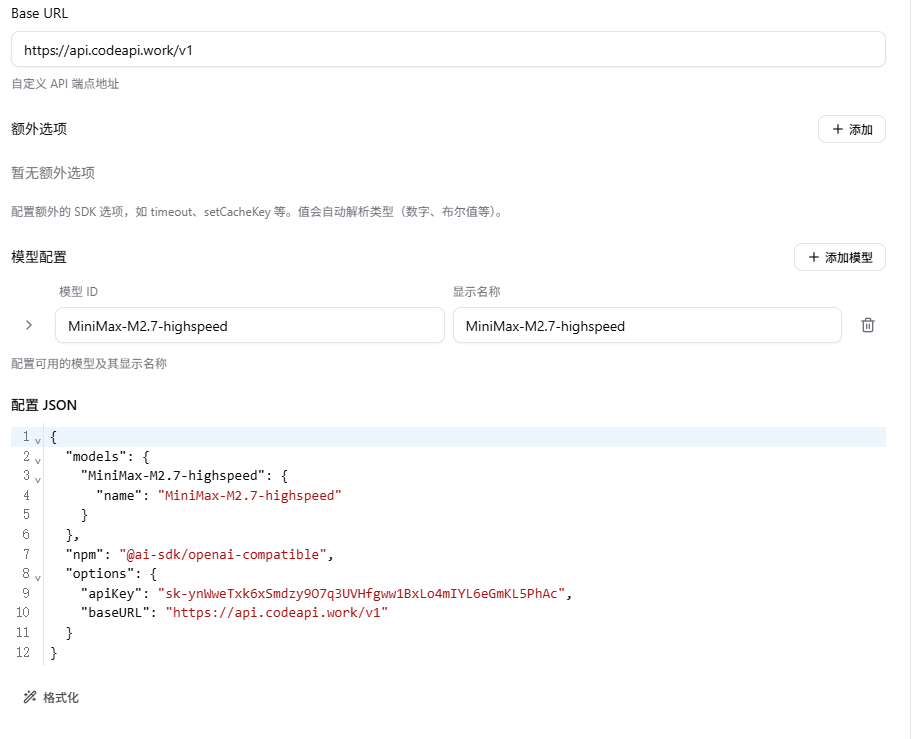The image size is (918, 739).
Task: Click the 格式化 button to format JSON
Action: pos(52,697)
